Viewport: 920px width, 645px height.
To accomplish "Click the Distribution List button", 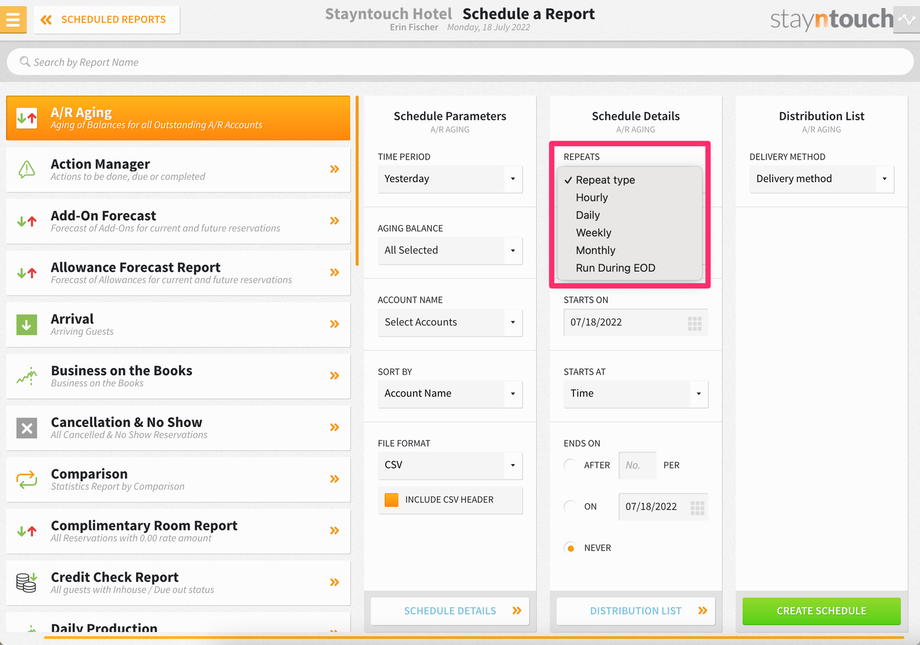I will (635, 611).
